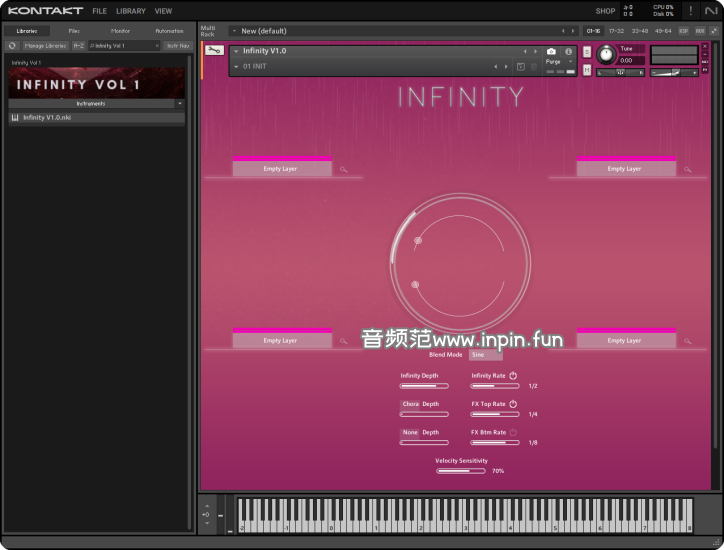Open the LIBRARY menu
The width and height of the screenshot is (724, 550).
[130, 11]
